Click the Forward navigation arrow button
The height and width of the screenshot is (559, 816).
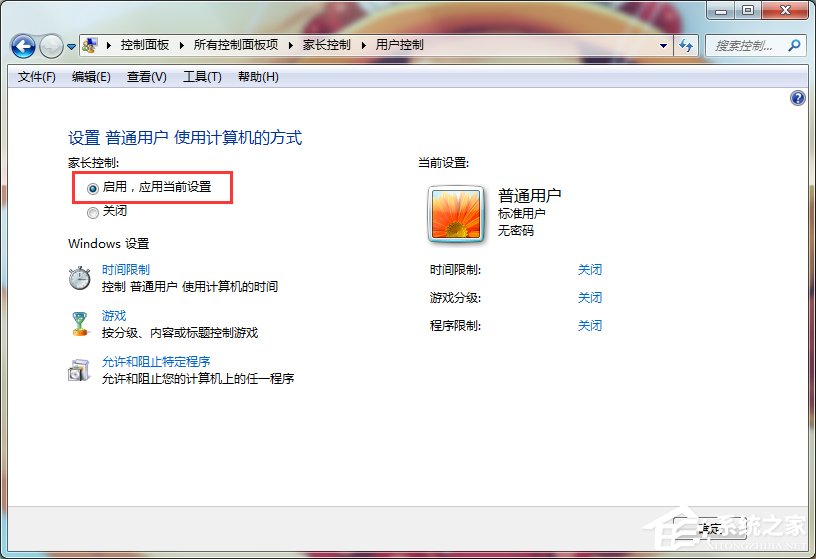point(51,46)
